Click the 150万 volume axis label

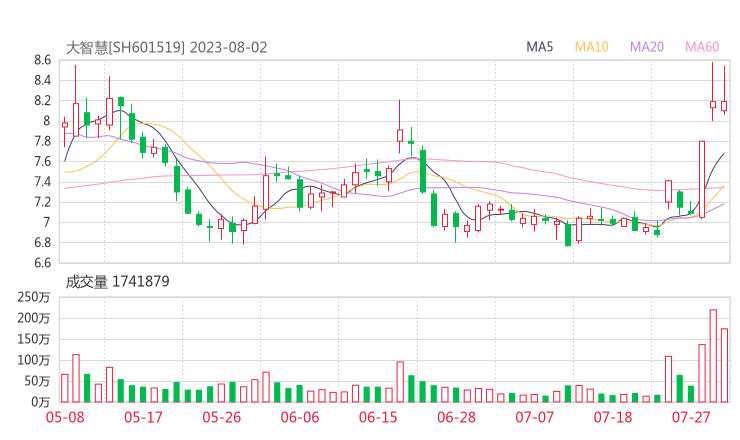[34, 339]
